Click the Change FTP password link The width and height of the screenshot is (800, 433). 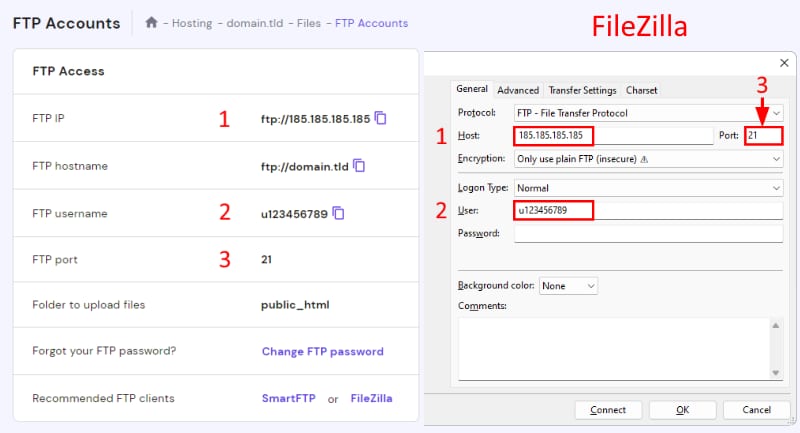(x=322, y=352)
